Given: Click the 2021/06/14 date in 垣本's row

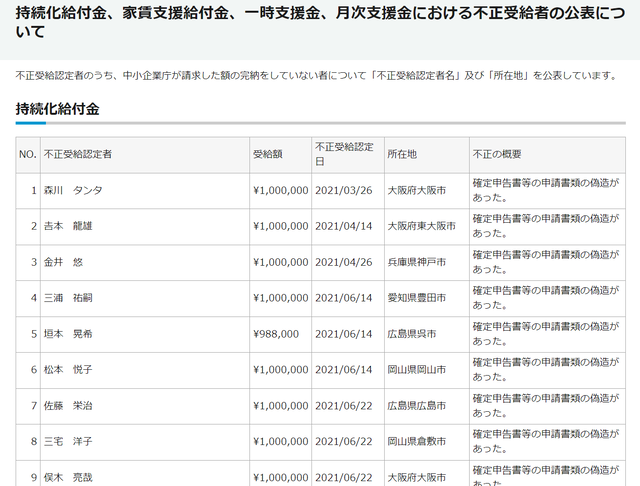Looking at the screenshot, I should pyautogui.click(x=344, y=334).
